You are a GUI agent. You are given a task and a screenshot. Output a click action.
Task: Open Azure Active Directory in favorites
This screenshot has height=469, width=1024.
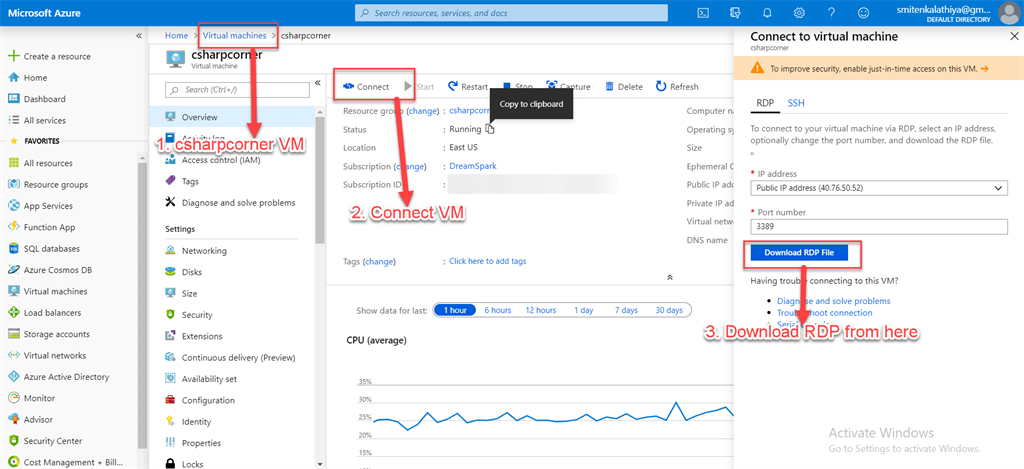coord(66,377)
